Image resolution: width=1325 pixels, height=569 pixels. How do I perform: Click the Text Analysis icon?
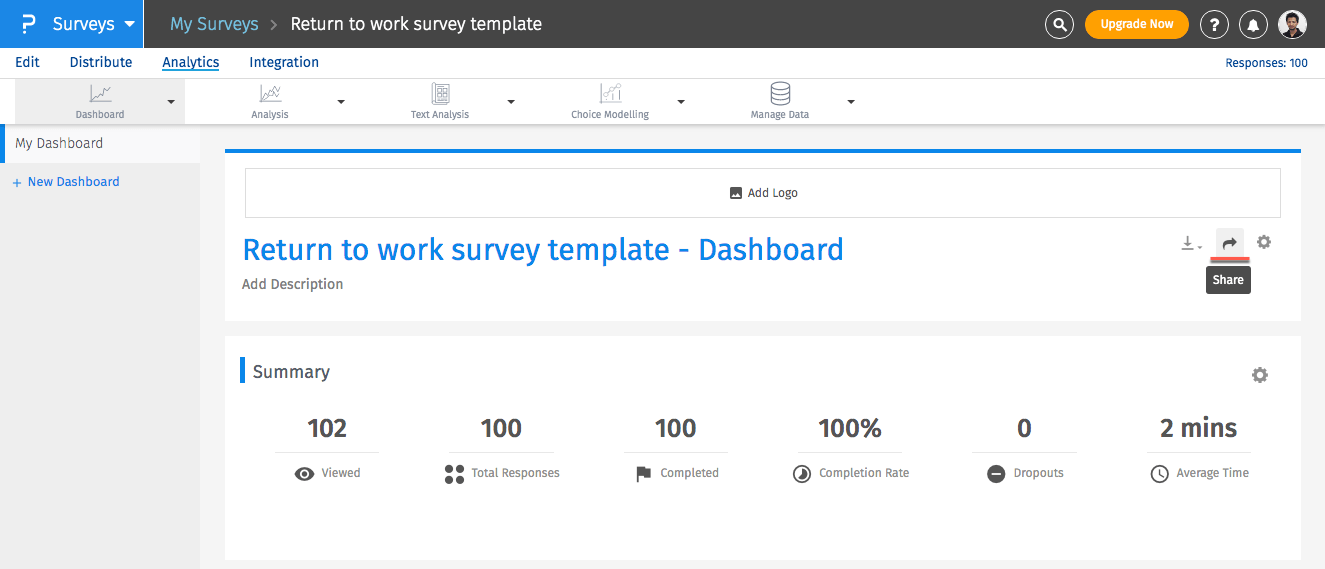click(440, 94)
